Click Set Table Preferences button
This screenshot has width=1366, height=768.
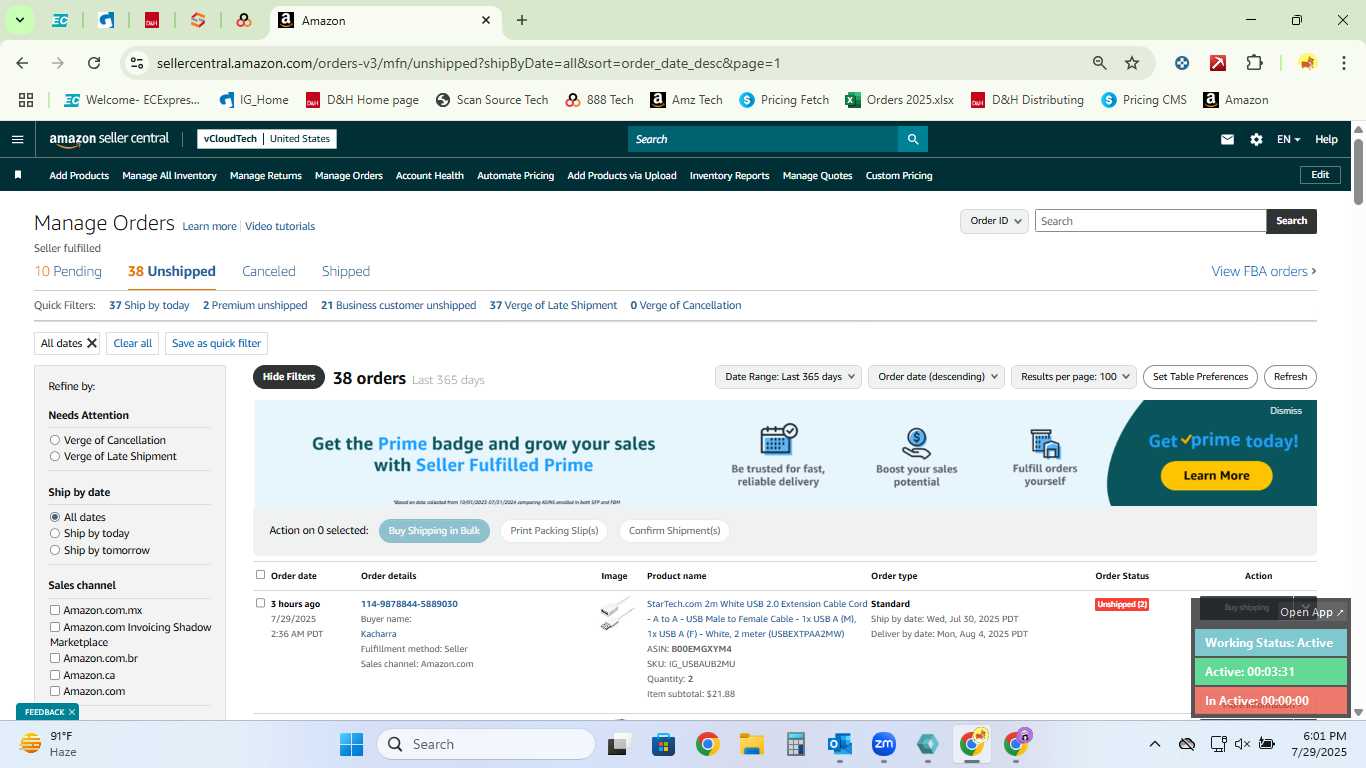pyautogui.click(x=1200, y=377)
